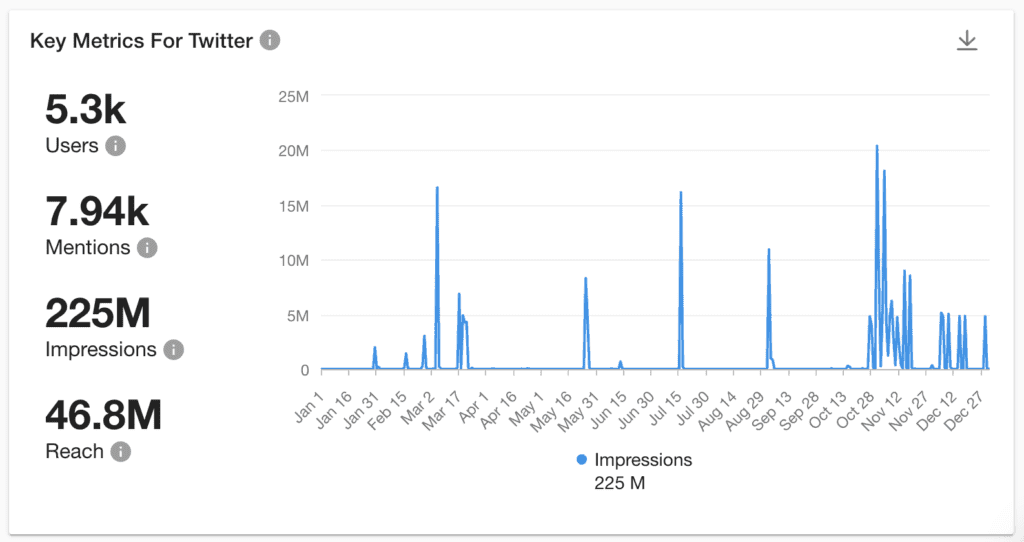Viewport: 1024px width, 542px height.
Task: Open info icon beside Key Metrics For Twitter
Action: click(x=270, y=40)
